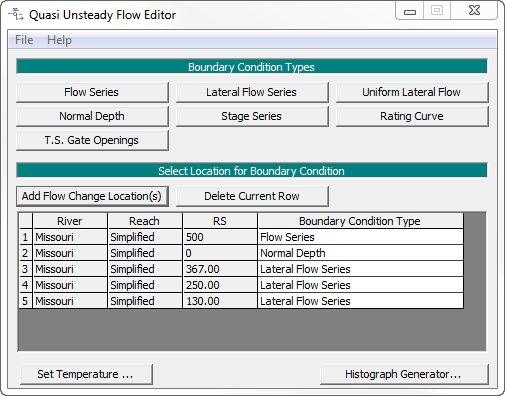Click Lateral Flow Series cell in row 5
Image resolution: width=505 pixels, height=396 pixels.
coord(360,301)
